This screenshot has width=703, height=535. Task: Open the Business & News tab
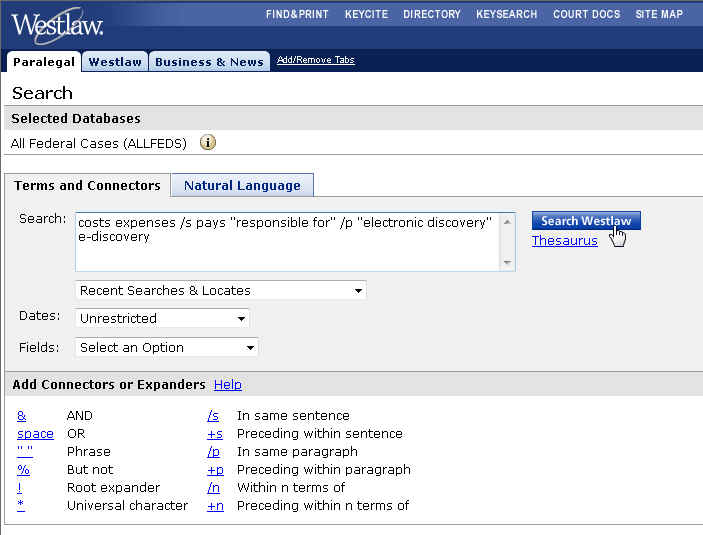209,62
